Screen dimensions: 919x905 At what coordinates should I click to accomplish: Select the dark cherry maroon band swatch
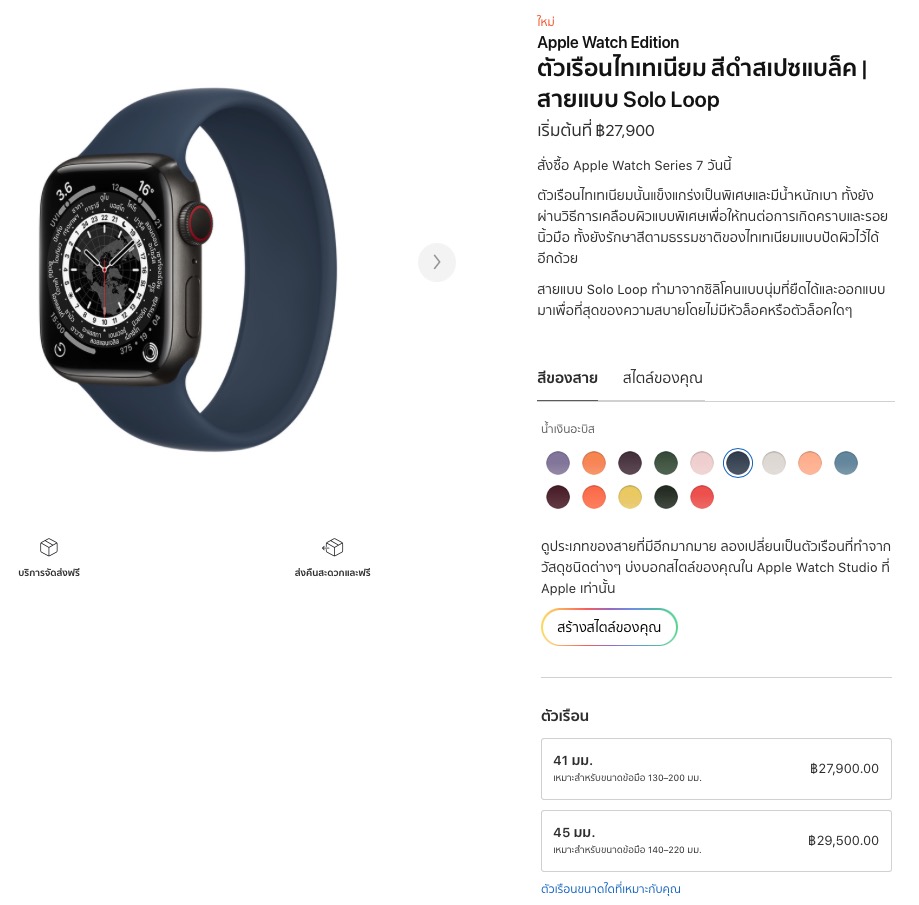pyautogui.click(x=558, y=497)
